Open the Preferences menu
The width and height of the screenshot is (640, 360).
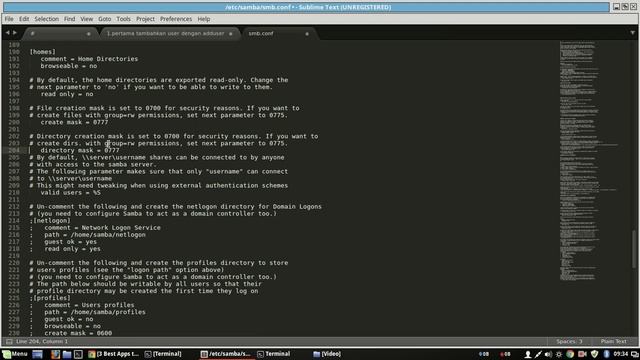[176, 19]
